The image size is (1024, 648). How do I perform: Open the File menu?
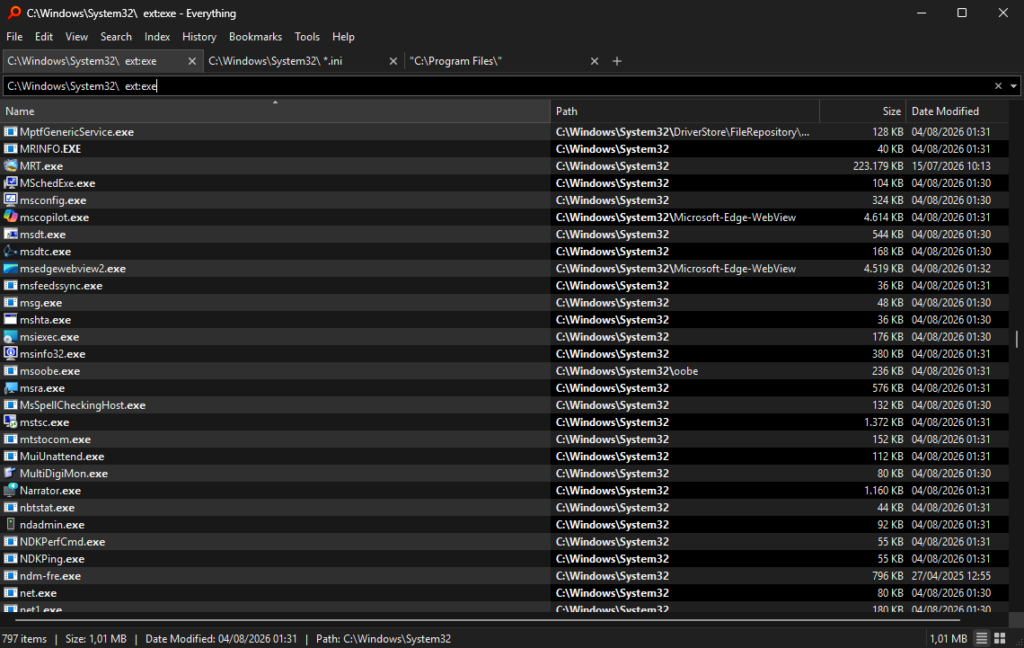coord(14,37)
